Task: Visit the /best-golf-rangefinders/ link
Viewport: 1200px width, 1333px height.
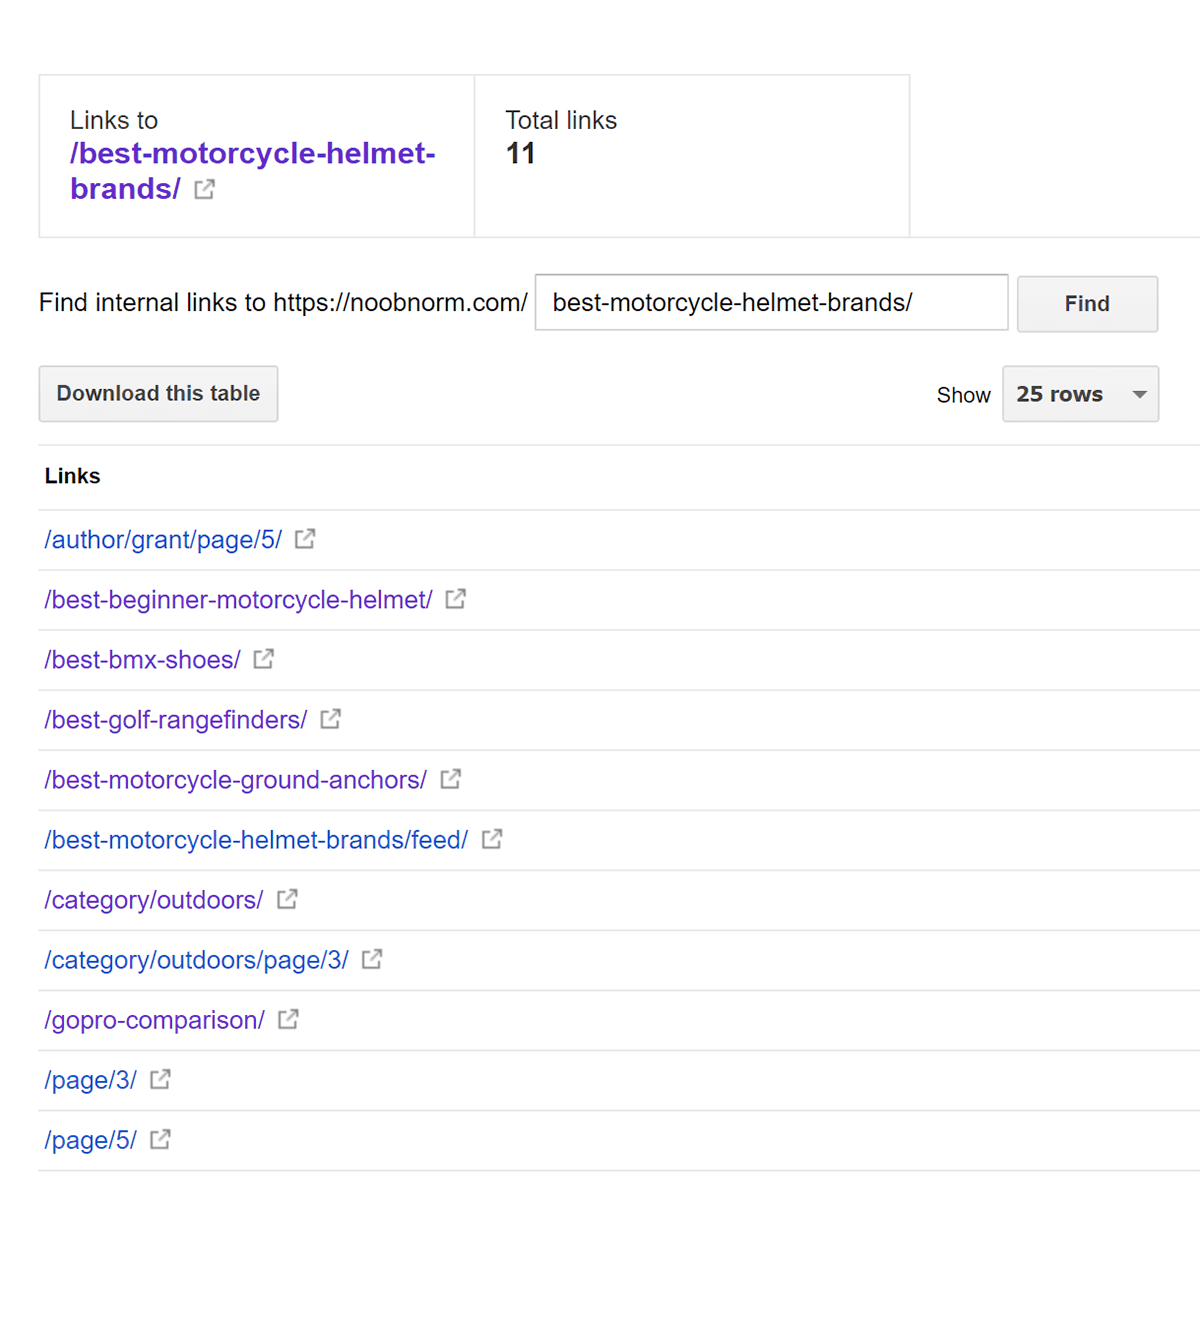Action: (x=176, y=720)
